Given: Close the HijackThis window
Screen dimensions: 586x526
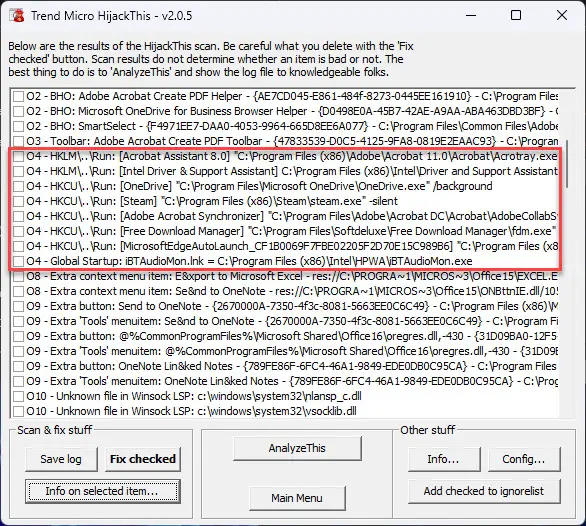Looking at the screenshot, I should pyautogui.click(x=562, y=15).
